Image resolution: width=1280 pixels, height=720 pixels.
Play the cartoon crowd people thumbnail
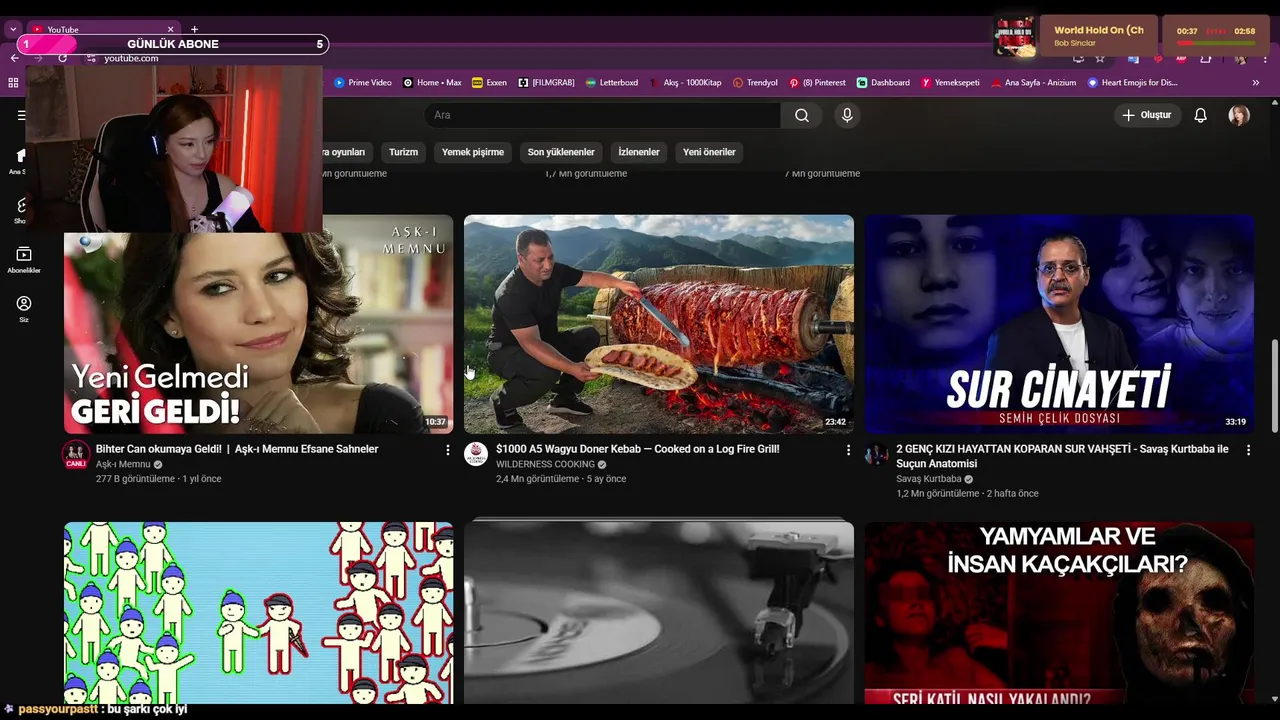pos(258,612)
